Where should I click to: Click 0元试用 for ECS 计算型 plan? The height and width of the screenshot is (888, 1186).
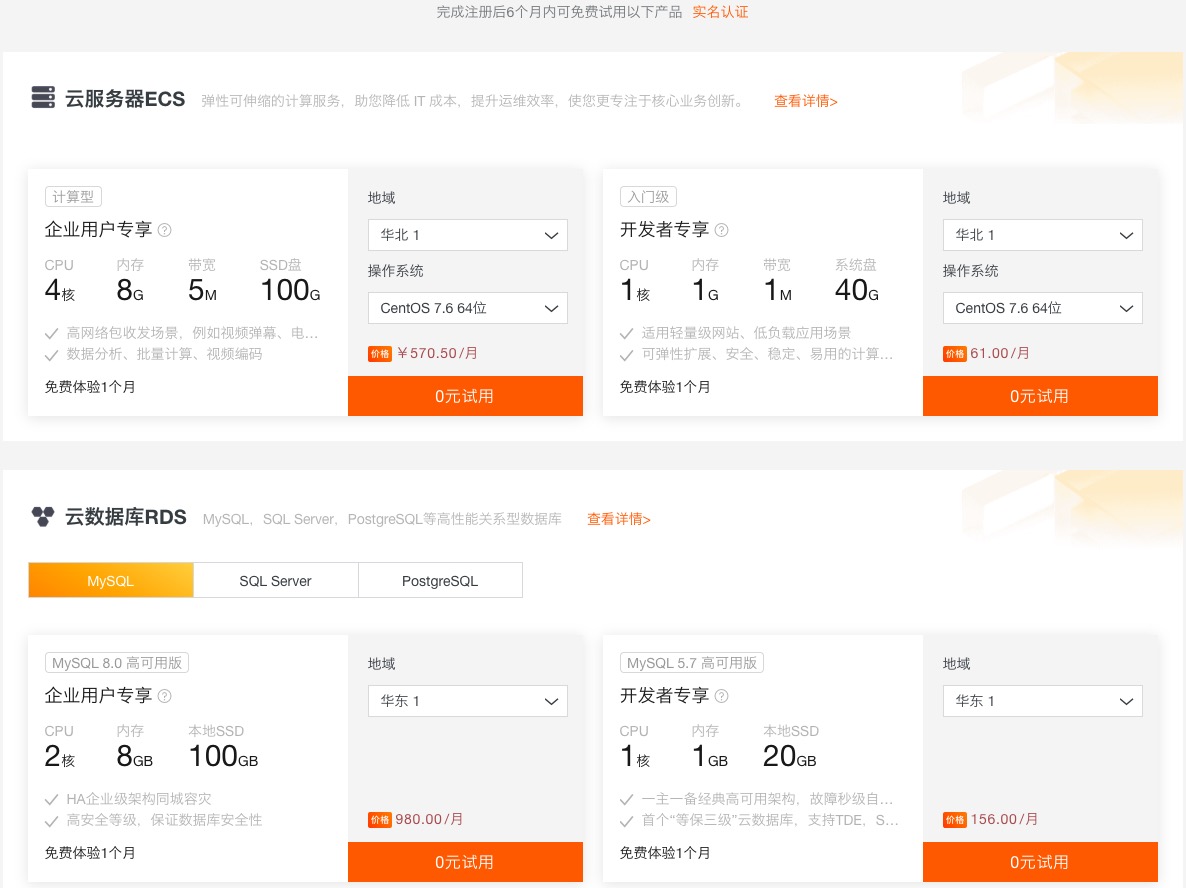[465, 396]
